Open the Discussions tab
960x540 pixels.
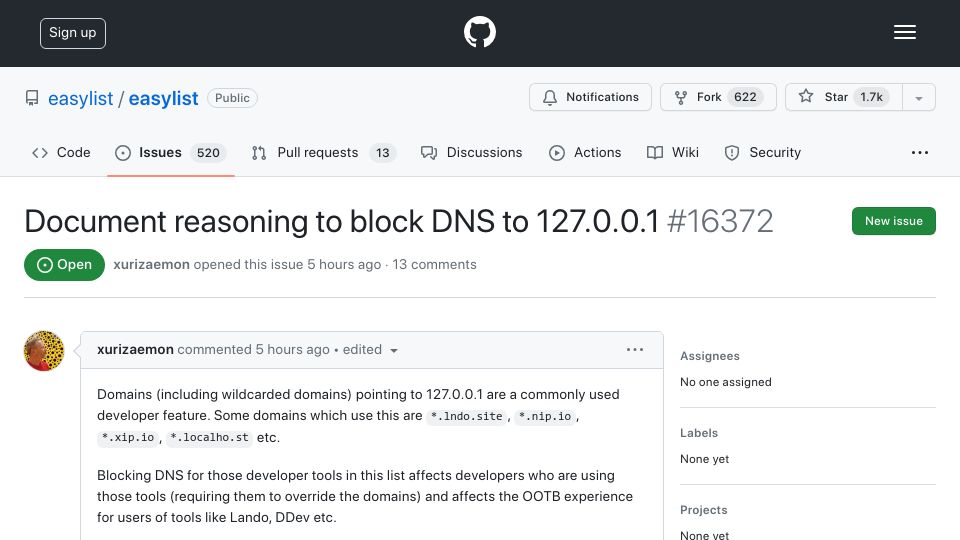tap(471, 152)
